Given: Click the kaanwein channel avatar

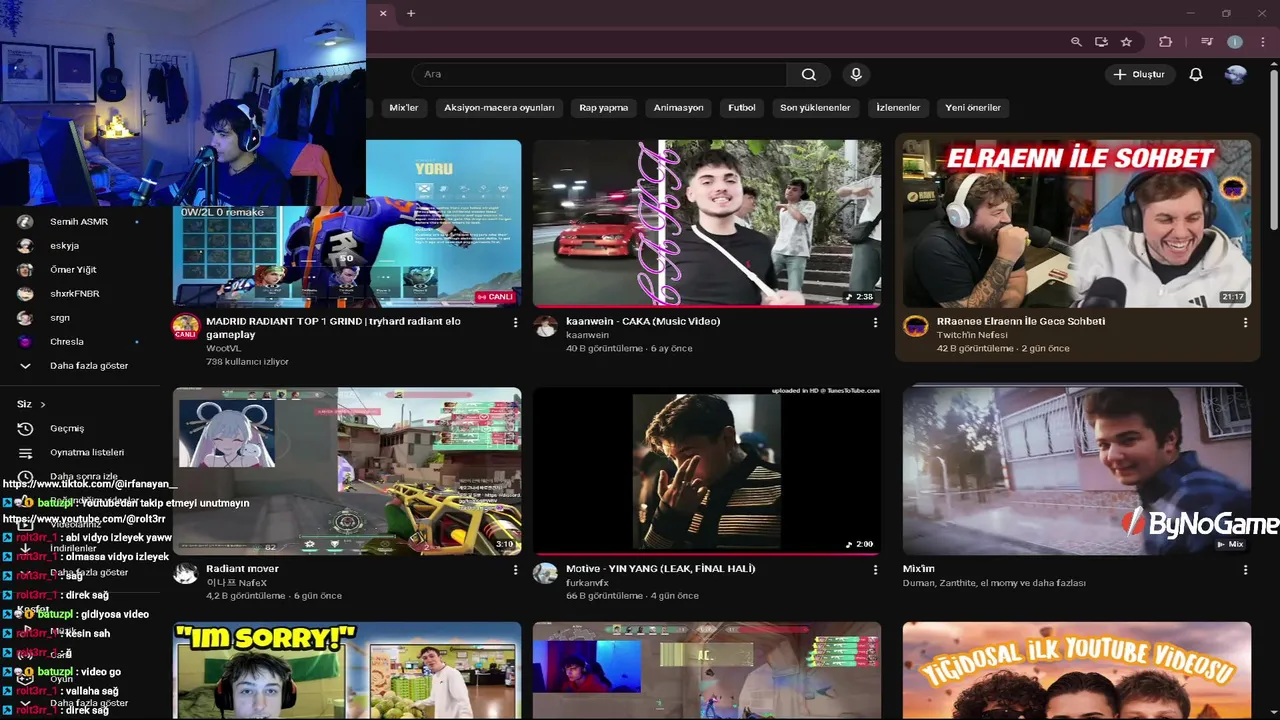Looking at the screenshot, I should tap(545, 327).
